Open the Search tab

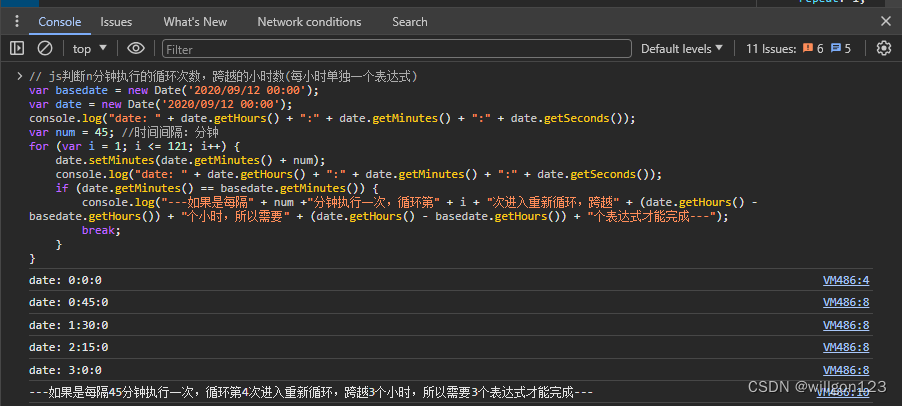(410, 22)
